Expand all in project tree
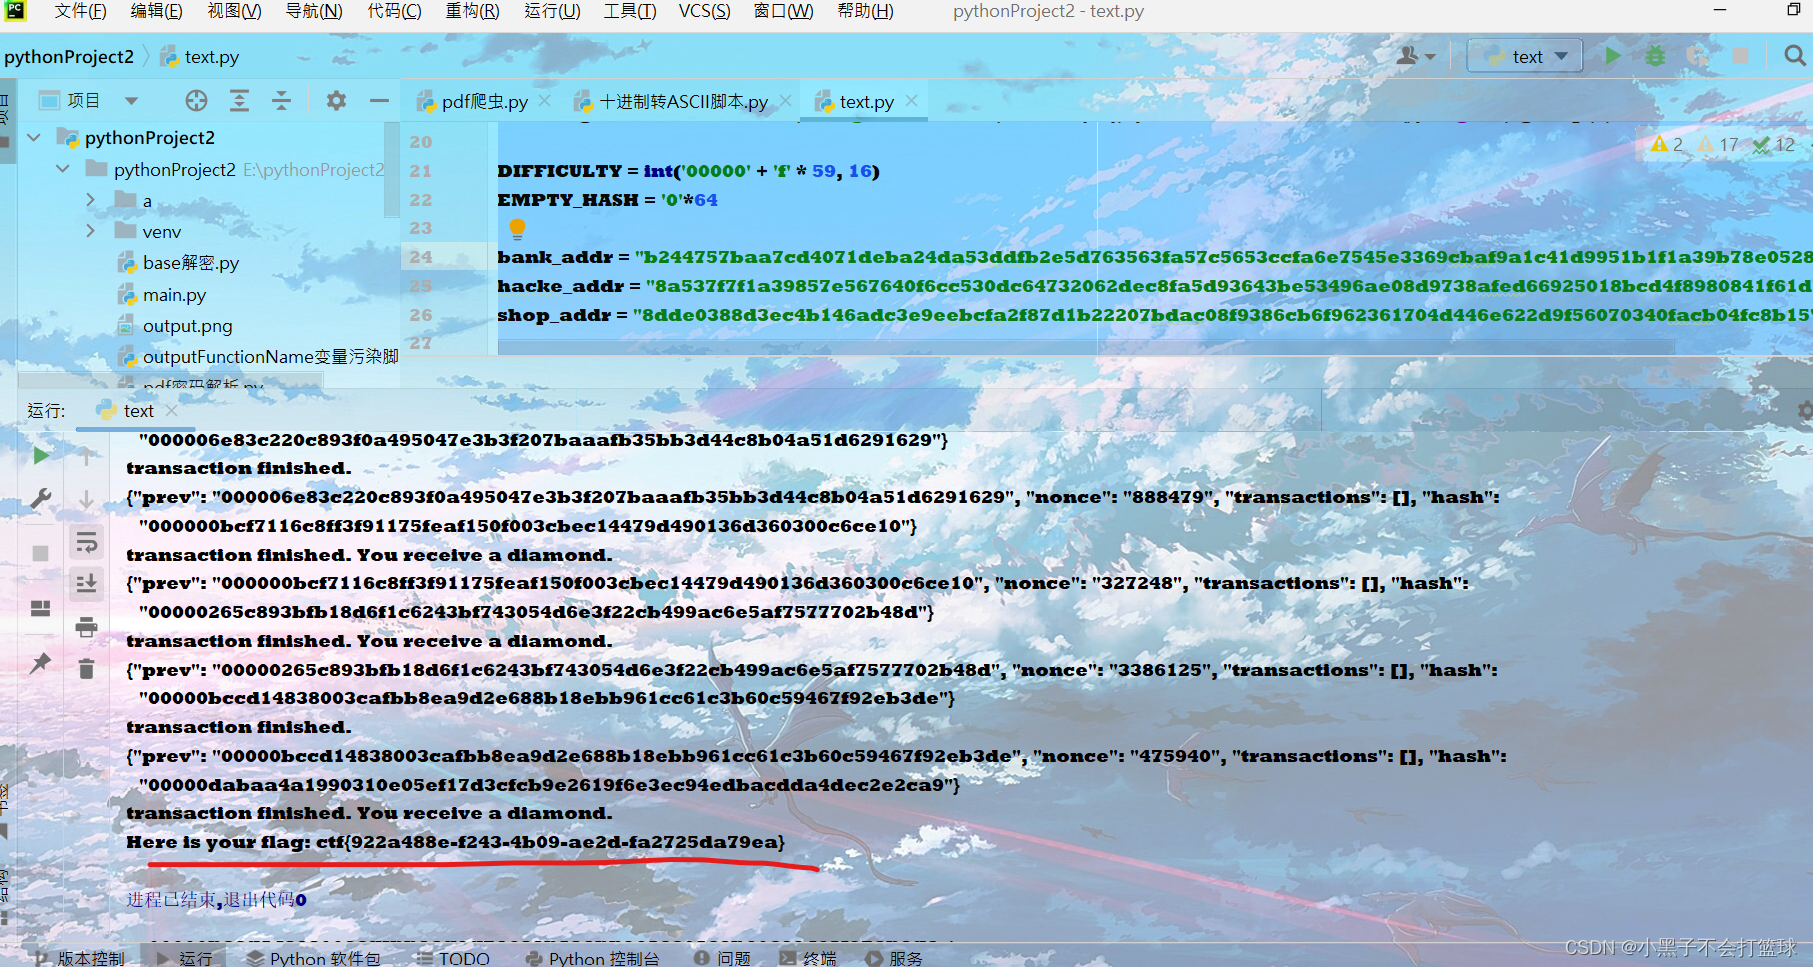The width and height of the screenshot is (1813, 967). click(239, 100)
